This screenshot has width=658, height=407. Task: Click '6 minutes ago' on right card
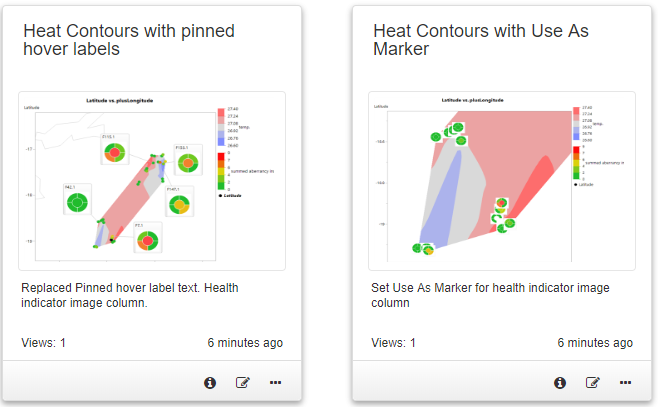[x=595, y=343]
